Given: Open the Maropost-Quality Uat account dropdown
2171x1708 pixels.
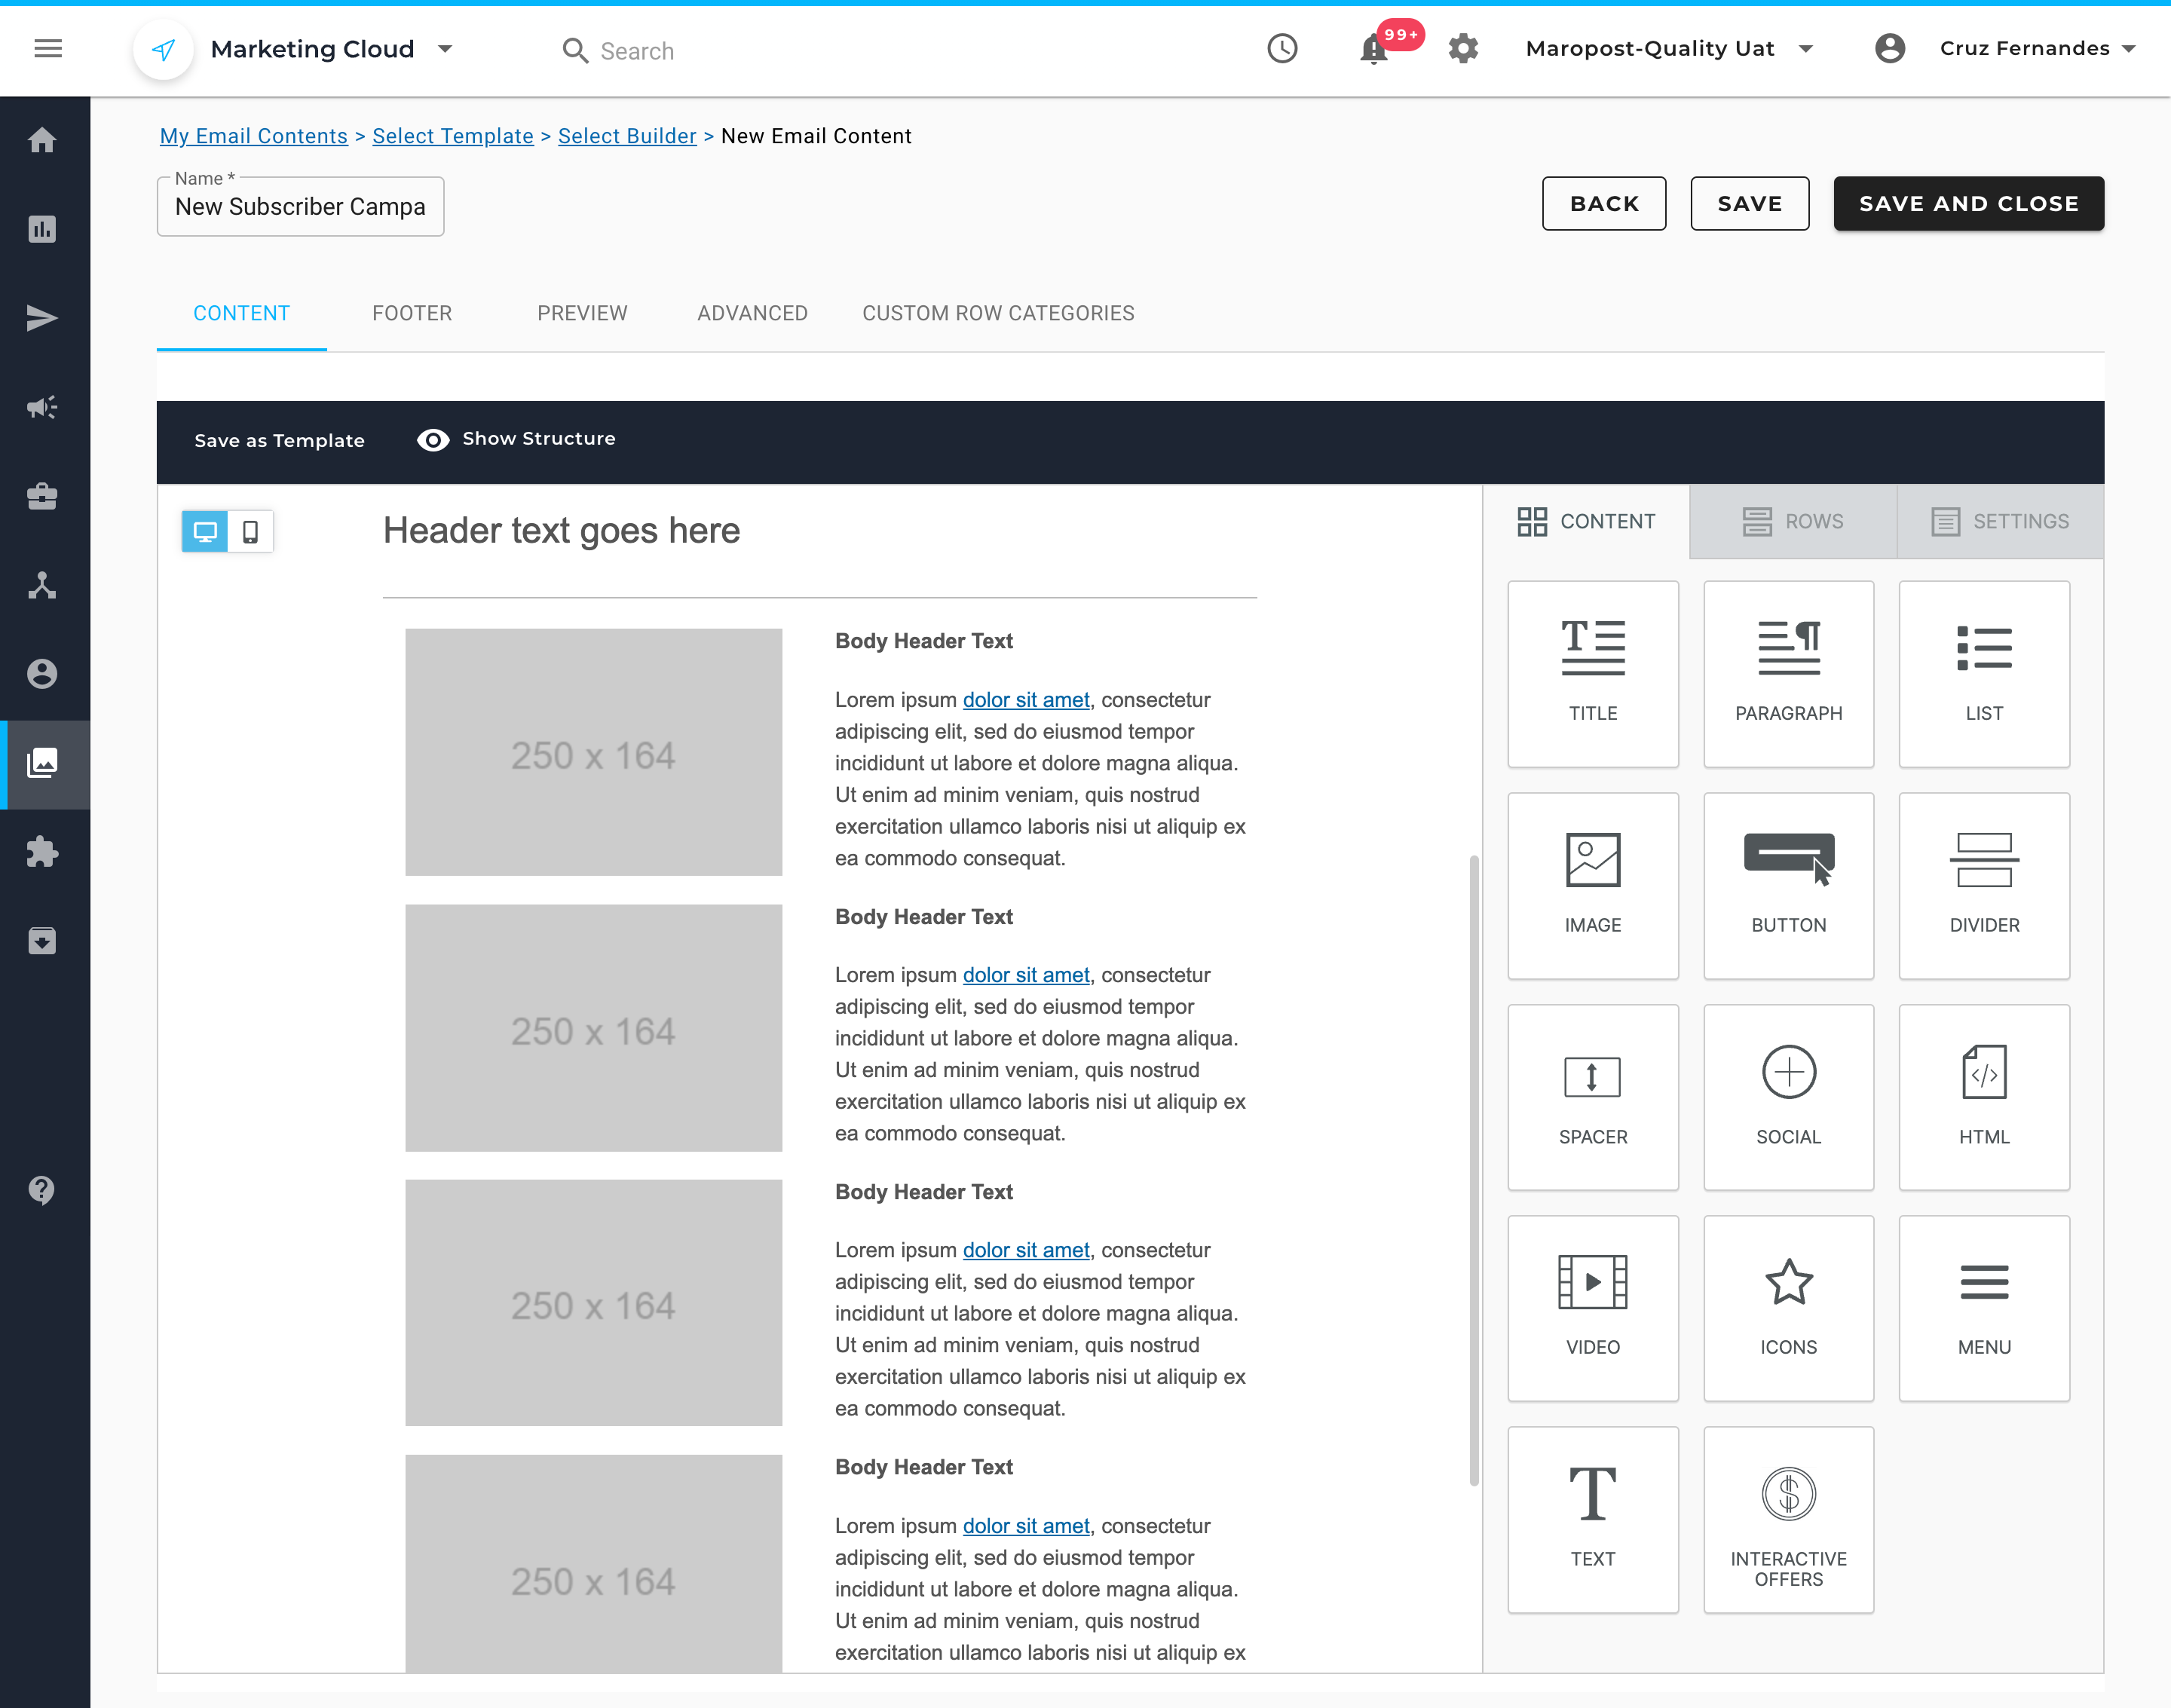Looking at the screenshot, I should (1805, 49).
